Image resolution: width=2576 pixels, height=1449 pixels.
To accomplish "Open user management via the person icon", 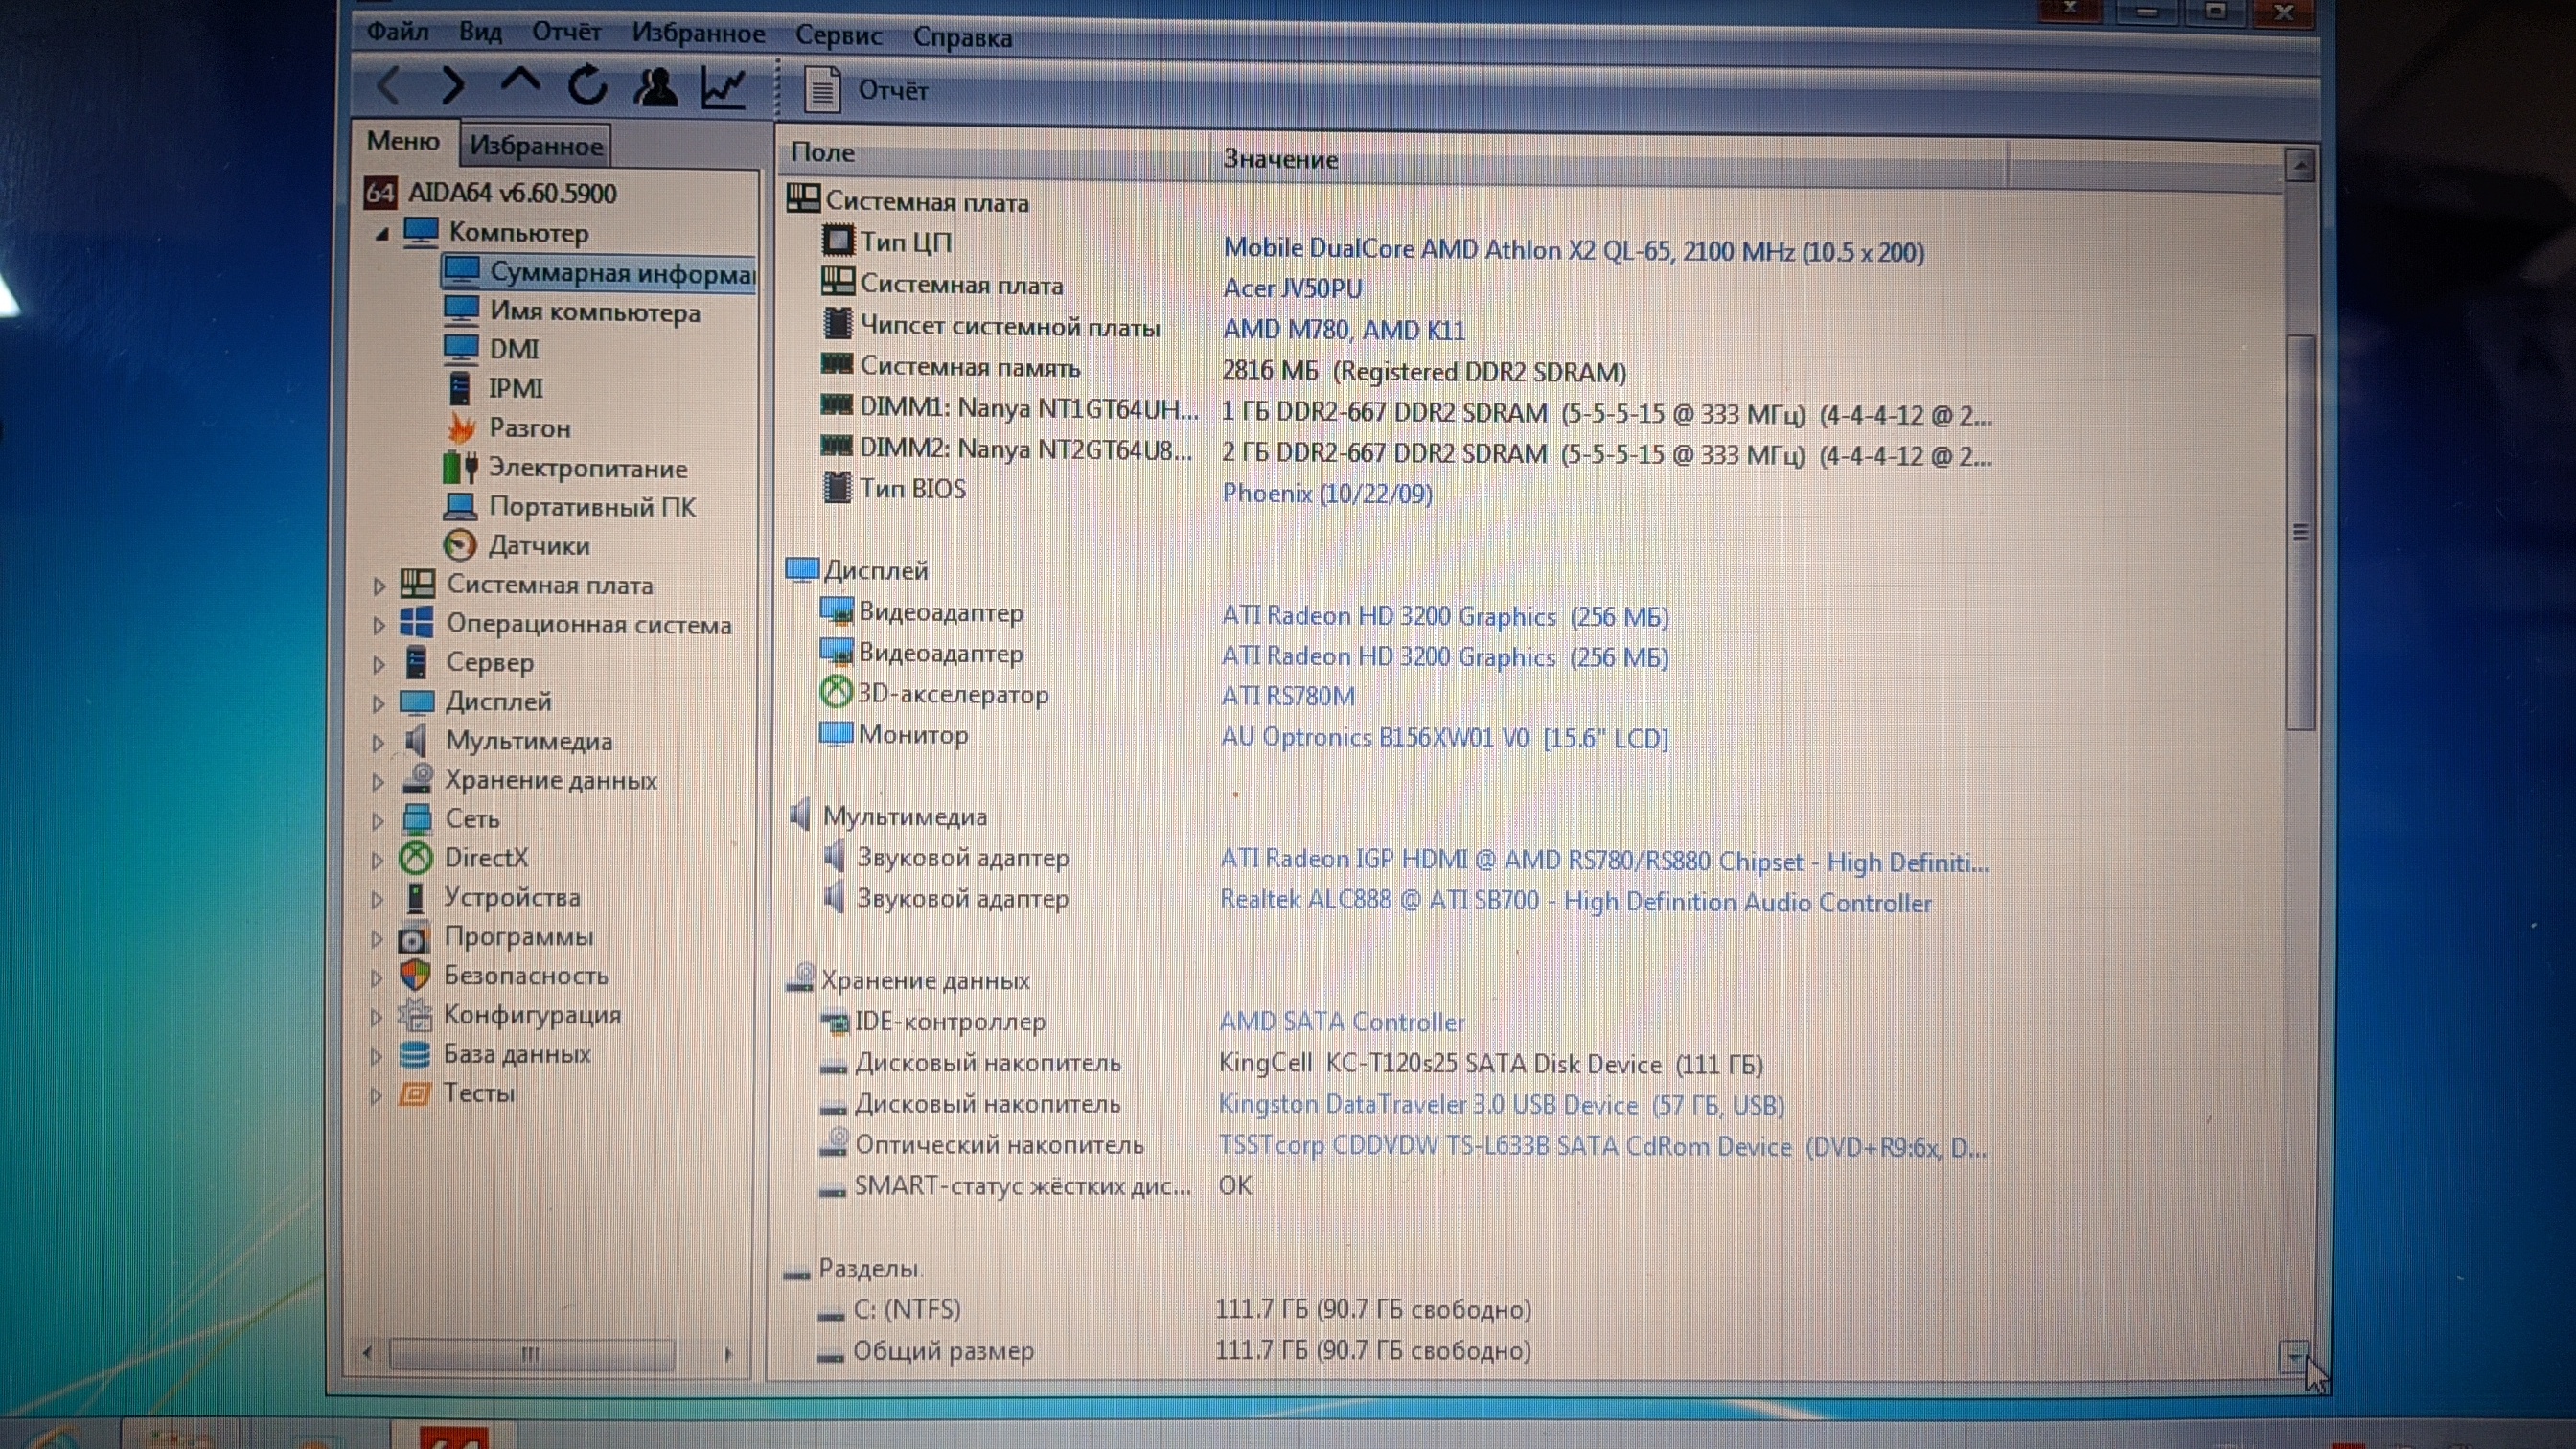I will click(x=655, y=87).
